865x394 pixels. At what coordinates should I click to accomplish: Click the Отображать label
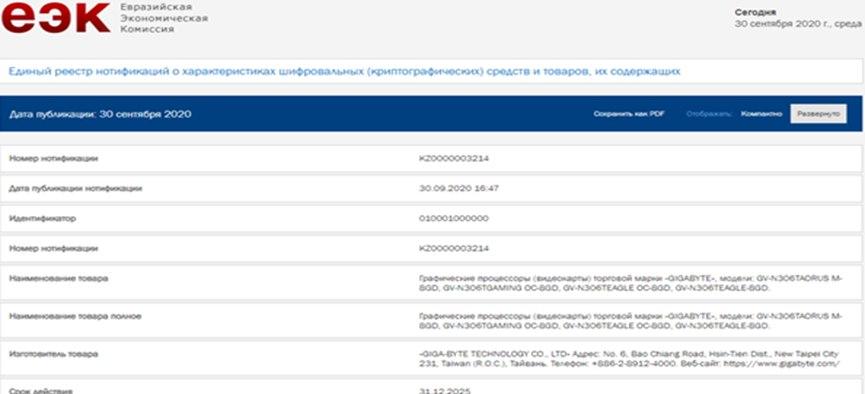(709, 114)
